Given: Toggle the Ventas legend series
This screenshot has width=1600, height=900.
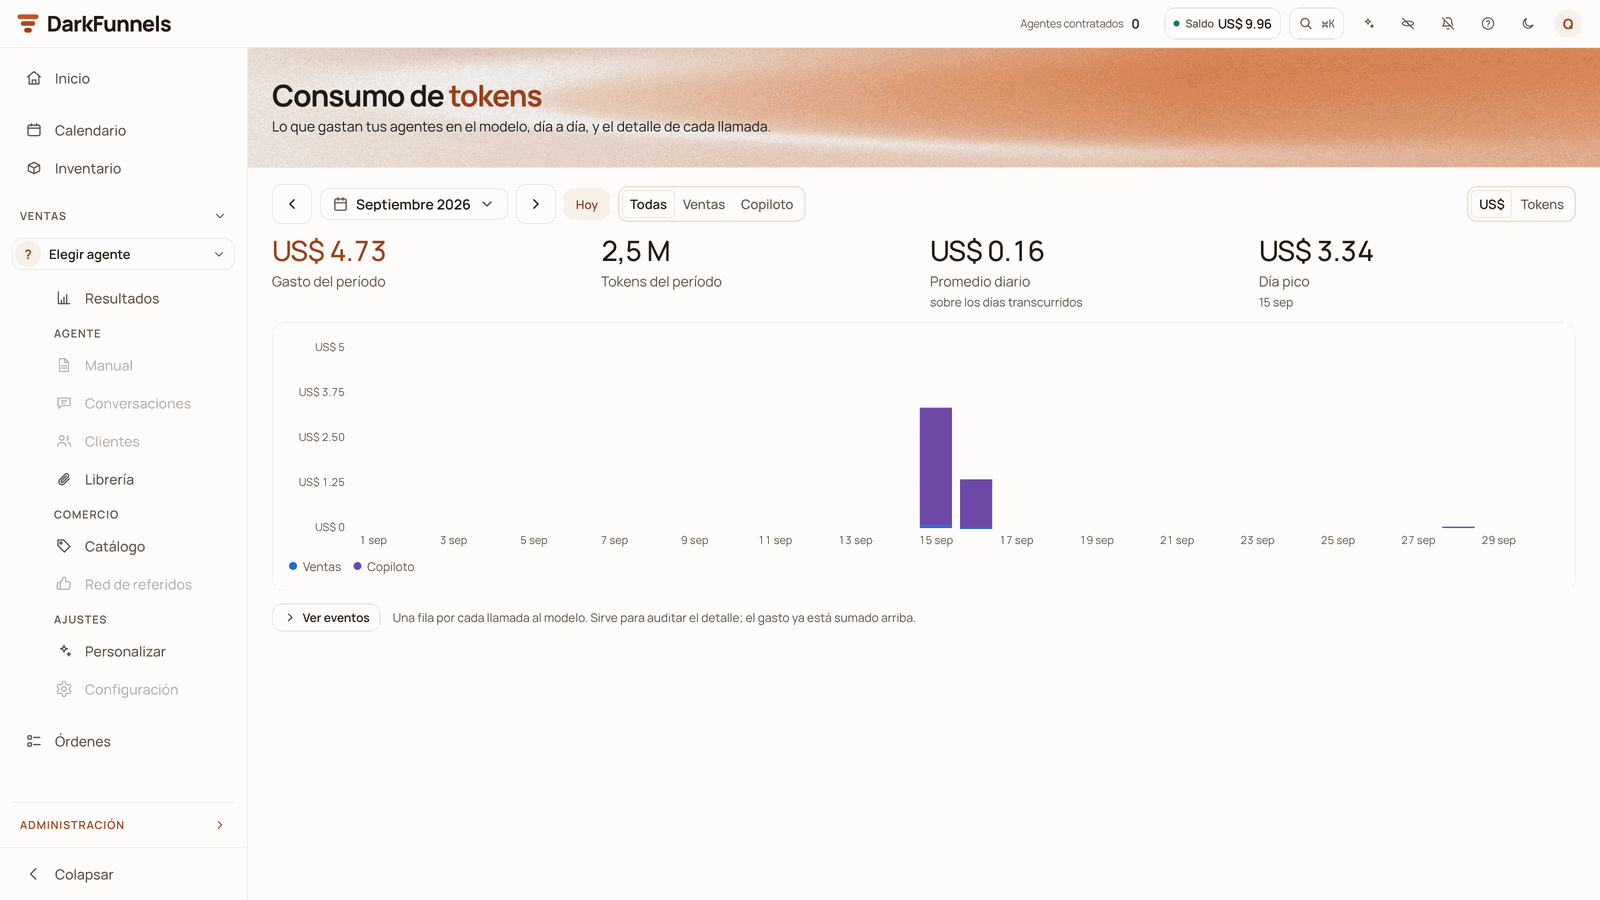Looking at the screenshot, I should [x=315, y=567].
